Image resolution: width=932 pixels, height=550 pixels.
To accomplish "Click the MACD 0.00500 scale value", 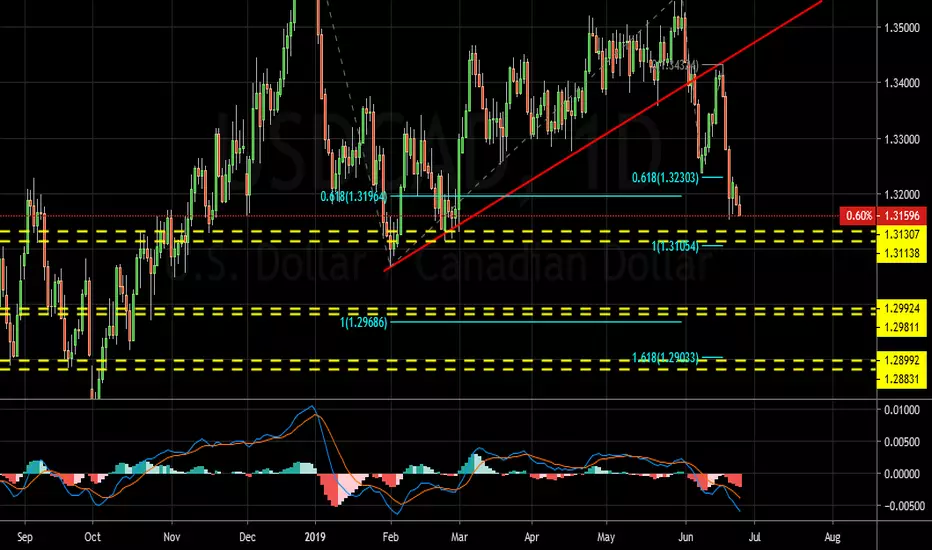I will pos(902,442).
